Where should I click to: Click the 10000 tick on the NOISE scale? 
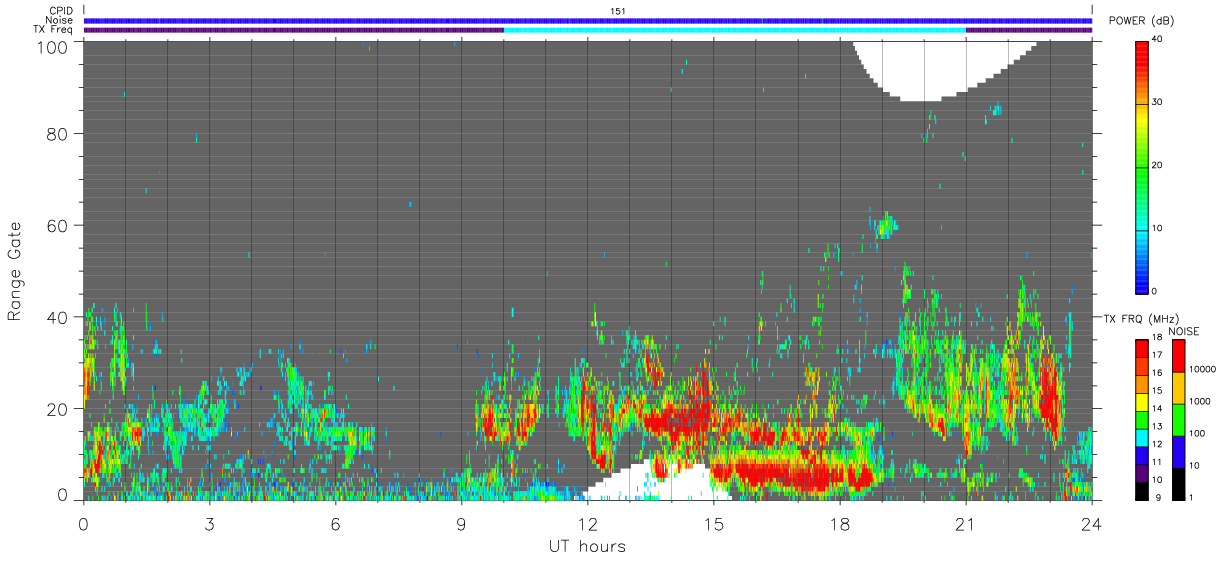[x=1203, y=370]
